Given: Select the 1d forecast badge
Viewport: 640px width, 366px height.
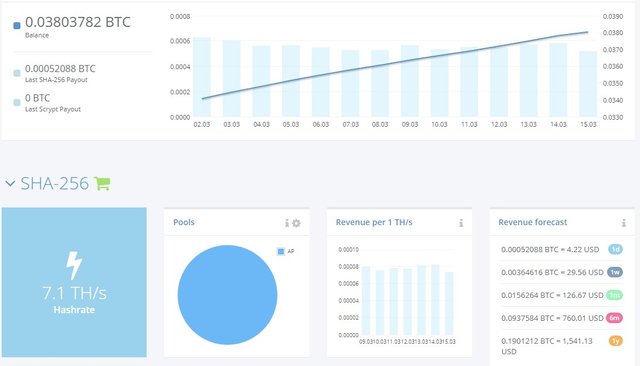Looking at the screenshot, I should tap(615, 249).
